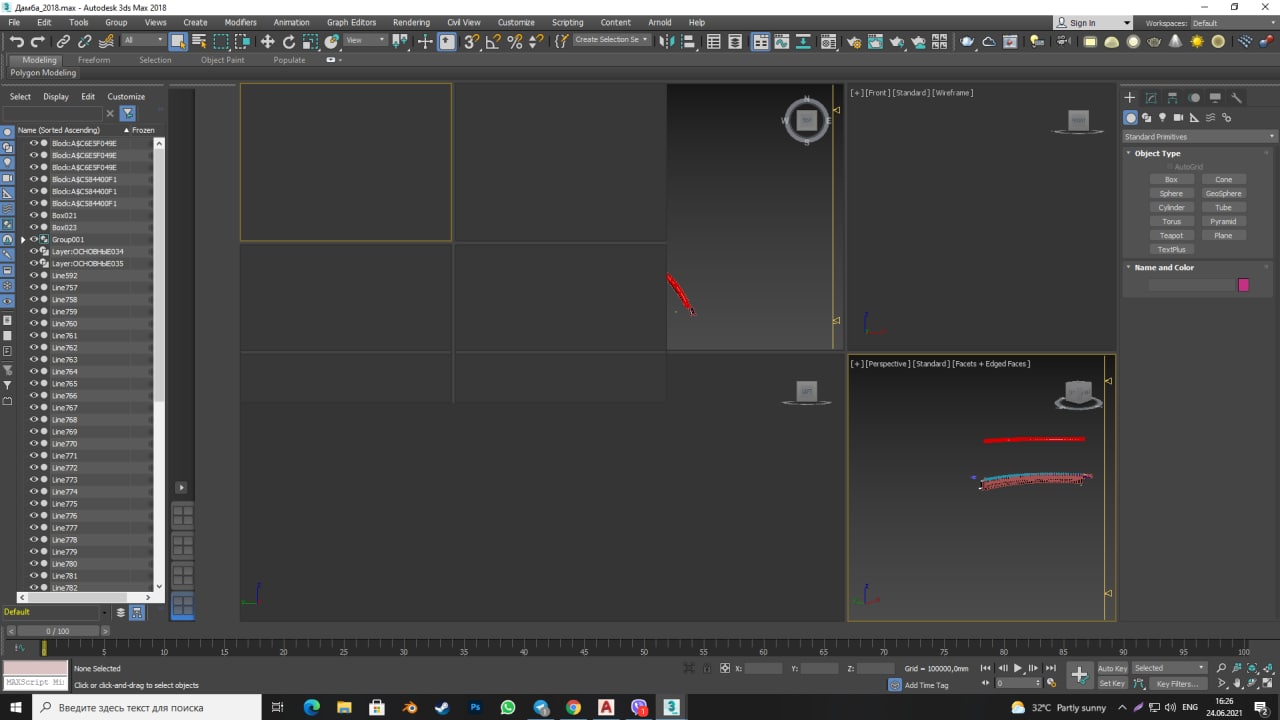
Task: Click the Select and Link chain icon
Action: click(63, 41)
